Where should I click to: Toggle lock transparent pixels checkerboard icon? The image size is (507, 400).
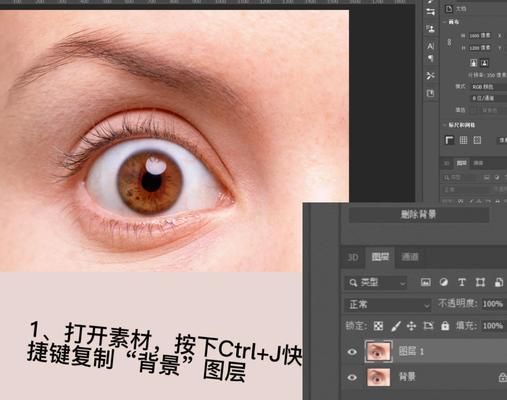[378, 326]
